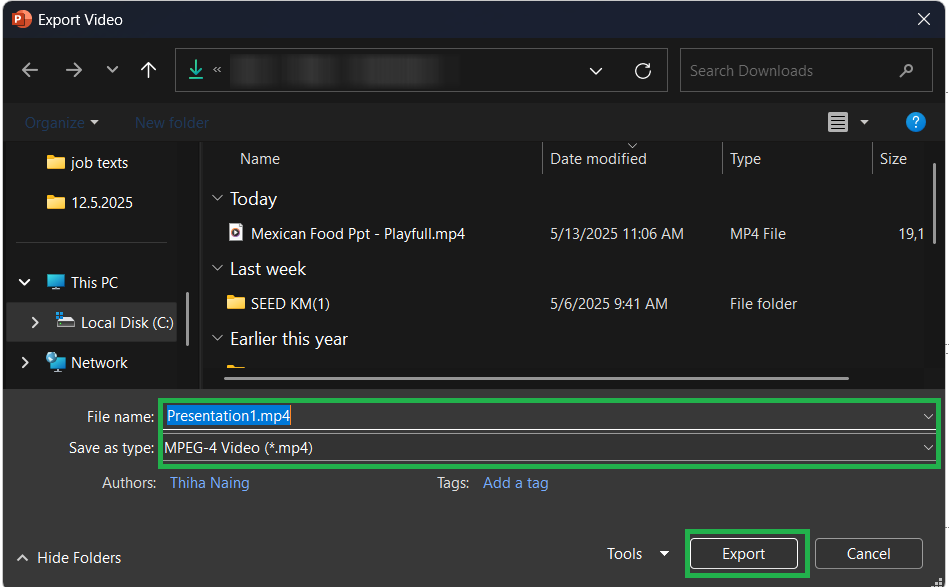Expand the Network tree node

coord(25,362)
